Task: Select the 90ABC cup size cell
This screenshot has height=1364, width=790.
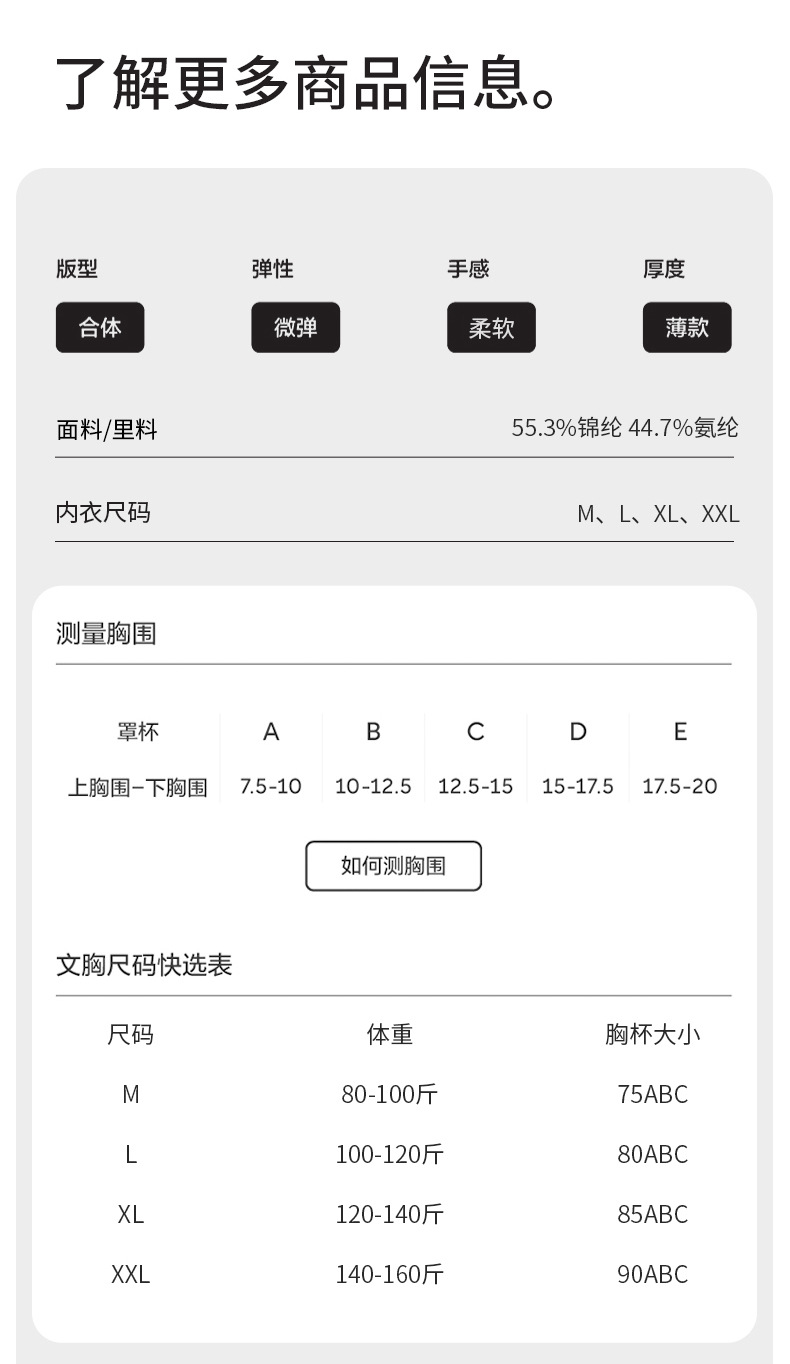Action: pos(653,1274)
